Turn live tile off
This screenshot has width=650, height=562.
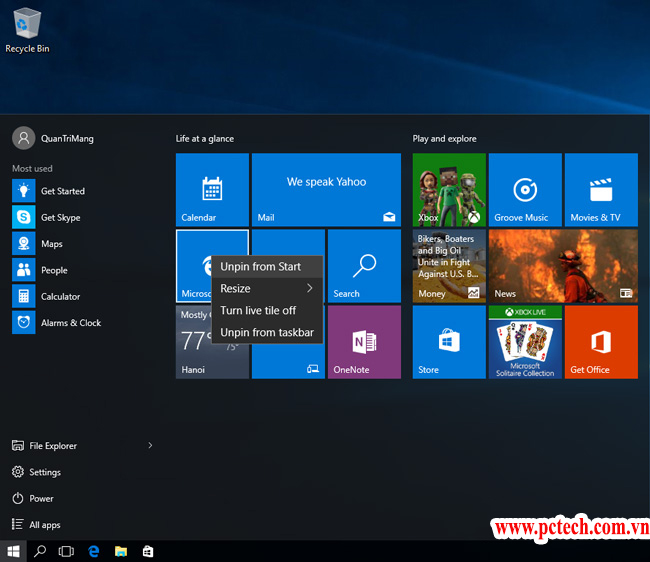[258, 311]
